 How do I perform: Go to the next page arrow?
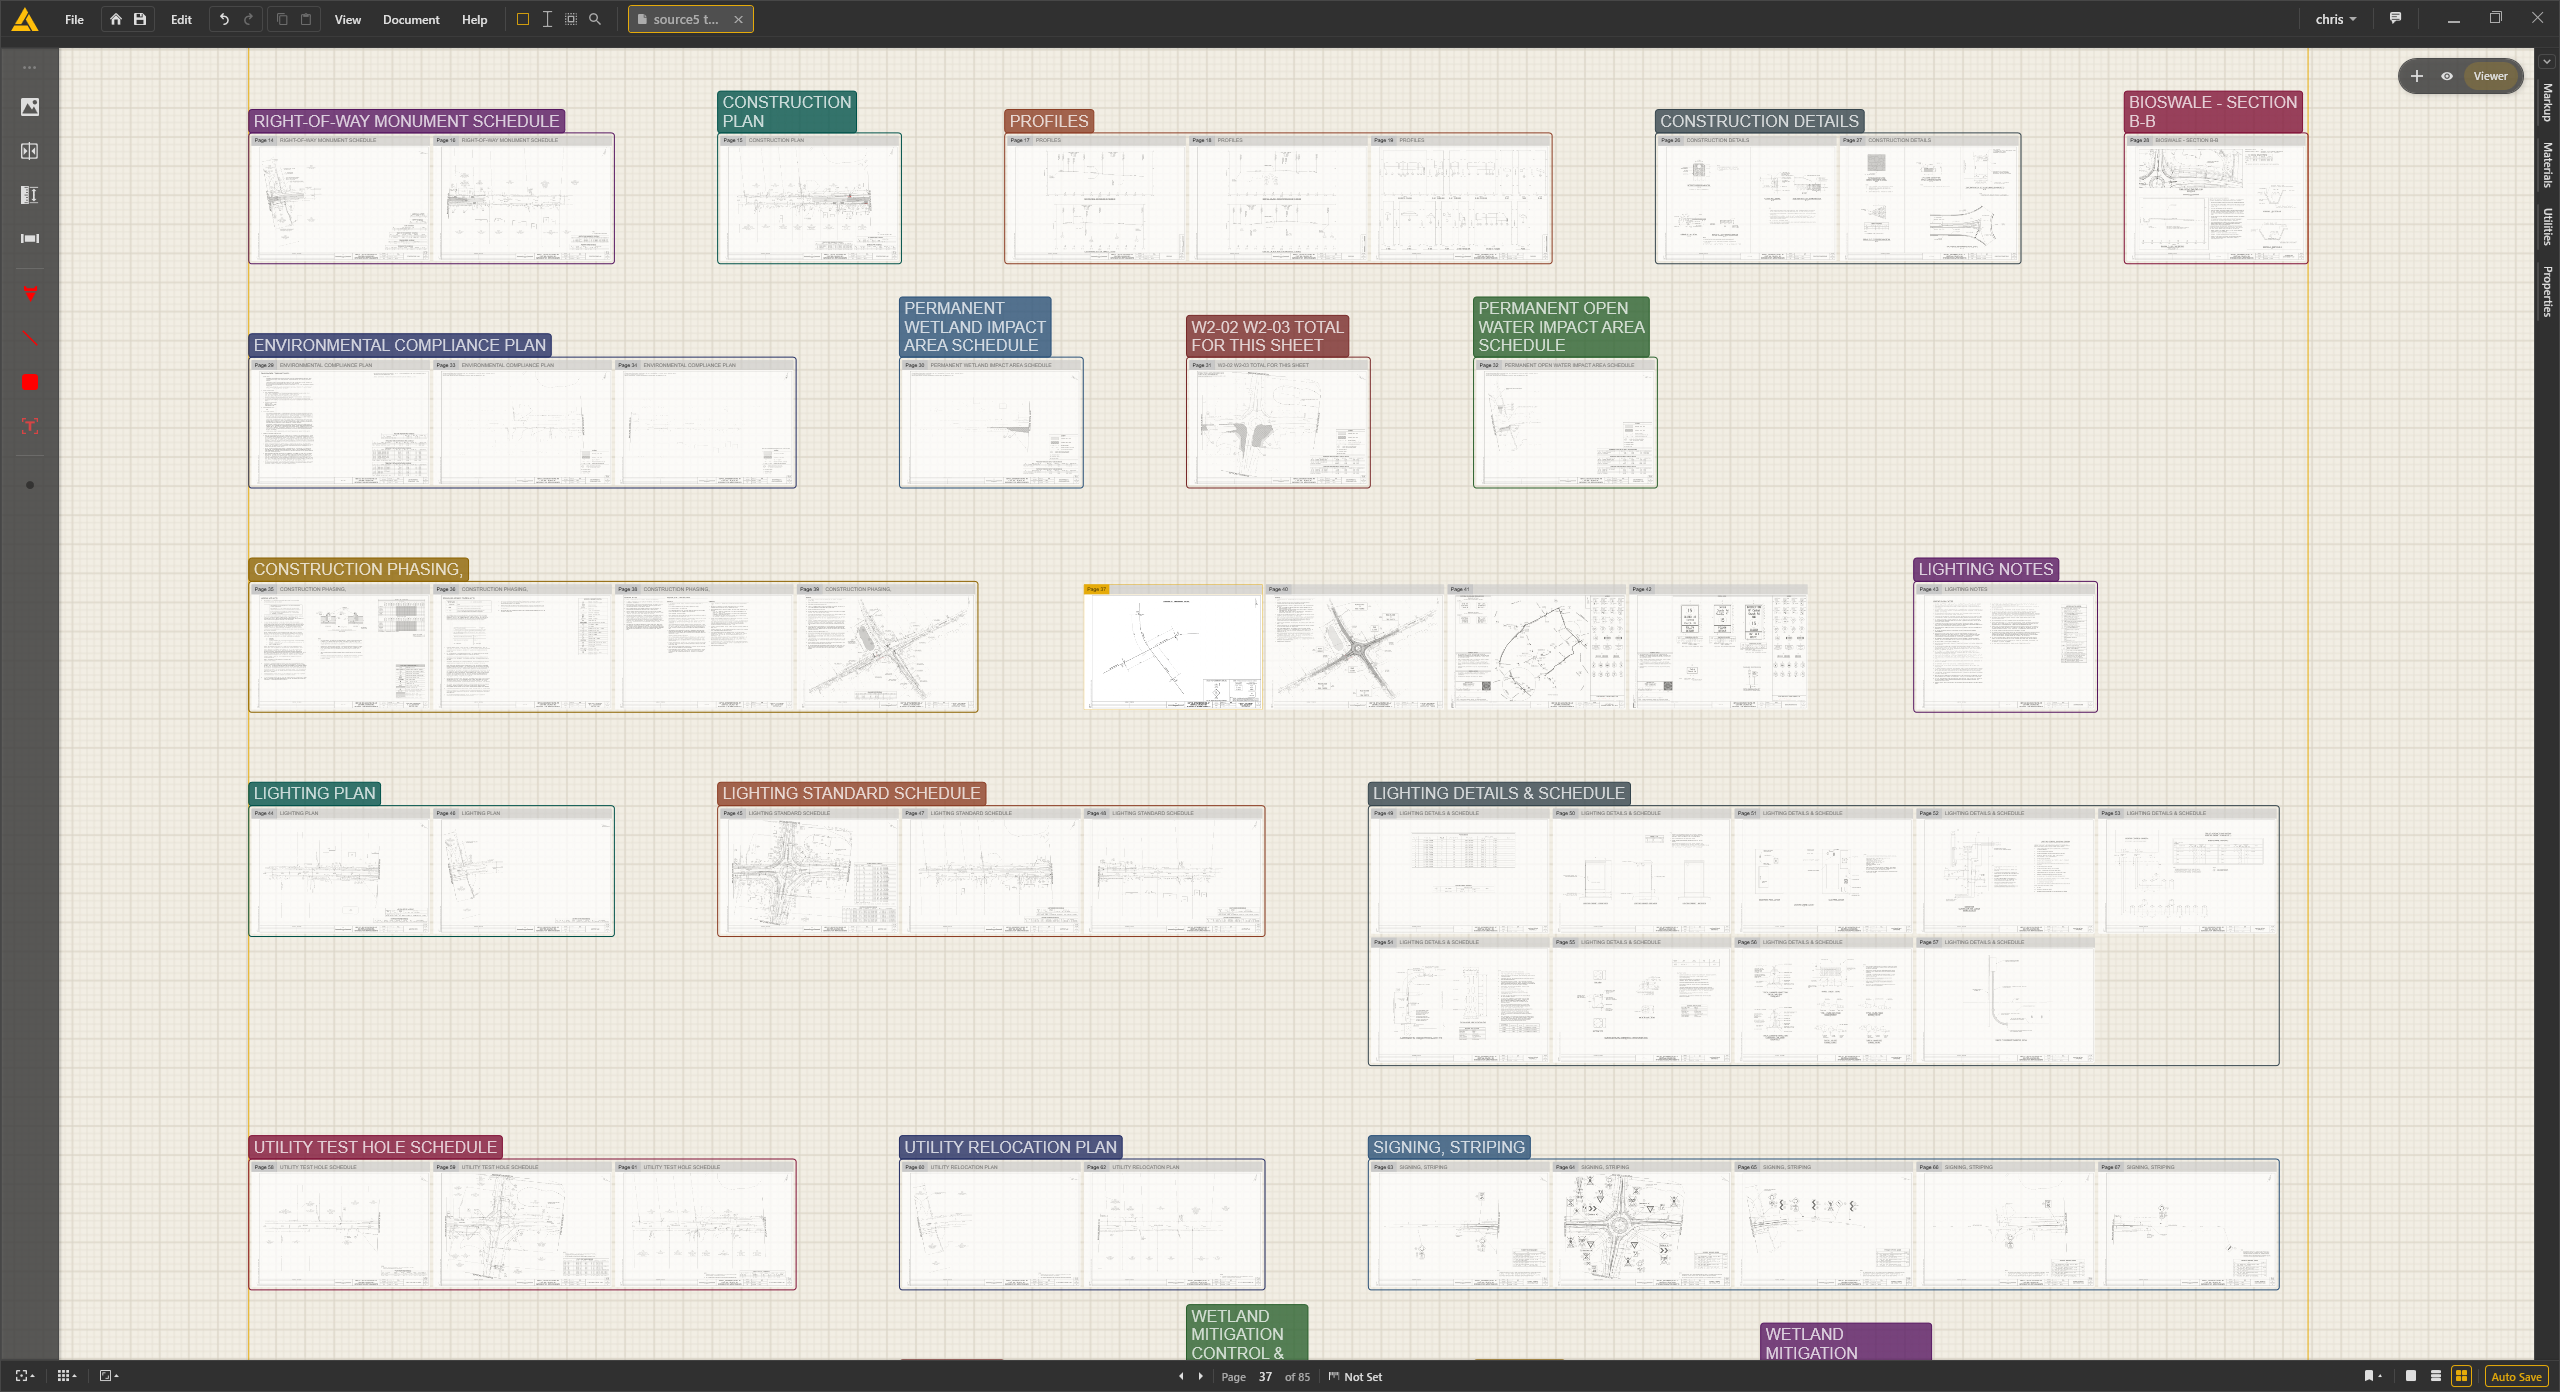(1201, 1377)
